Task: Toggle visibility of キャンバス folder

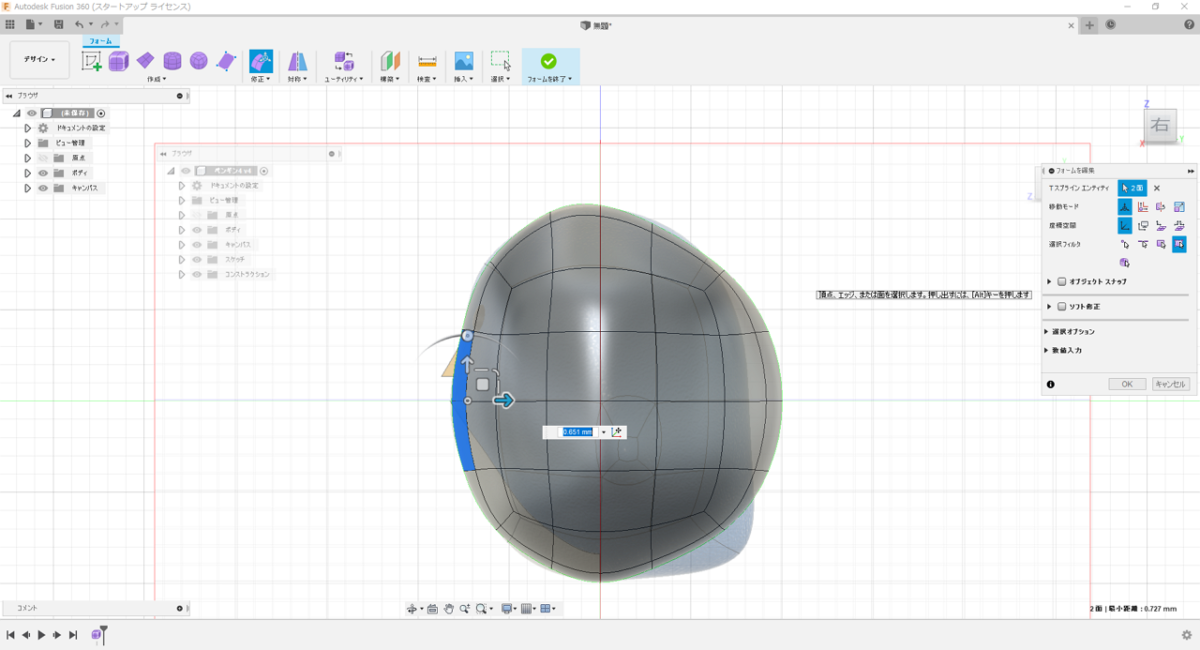Action: click(x=43, y=188)
